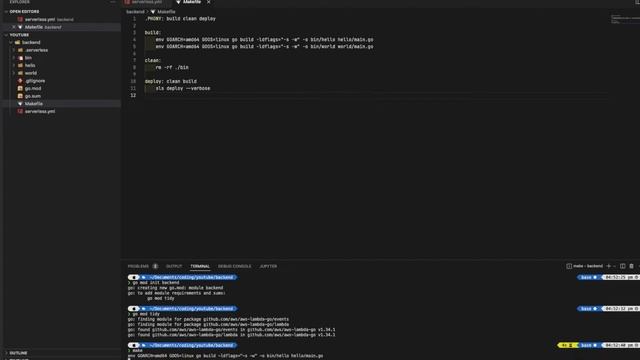
Task: Close the Makefile editor tab
Action: tap(209, 2)
